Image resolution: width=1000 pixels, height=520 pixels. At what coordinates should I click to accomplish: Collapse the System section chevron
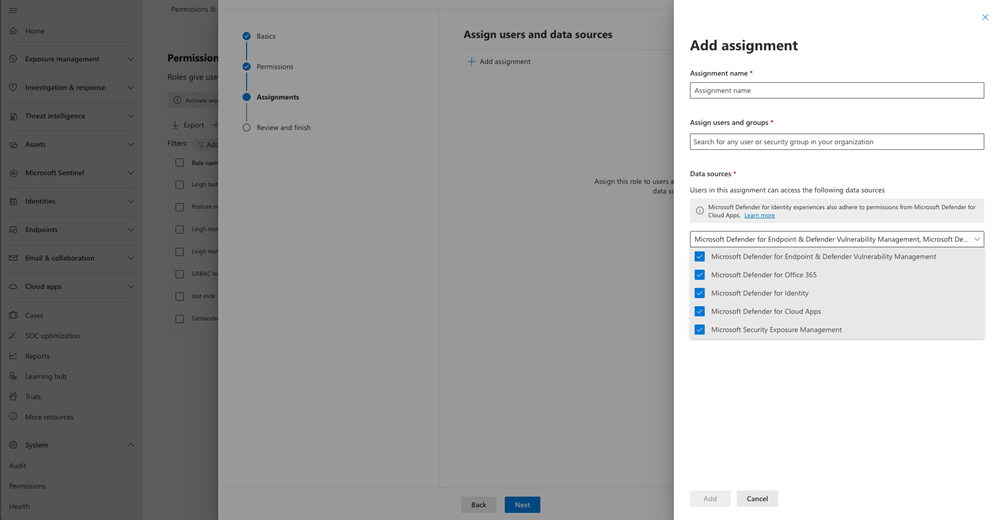pyautogui.click(x=131, y=445)
